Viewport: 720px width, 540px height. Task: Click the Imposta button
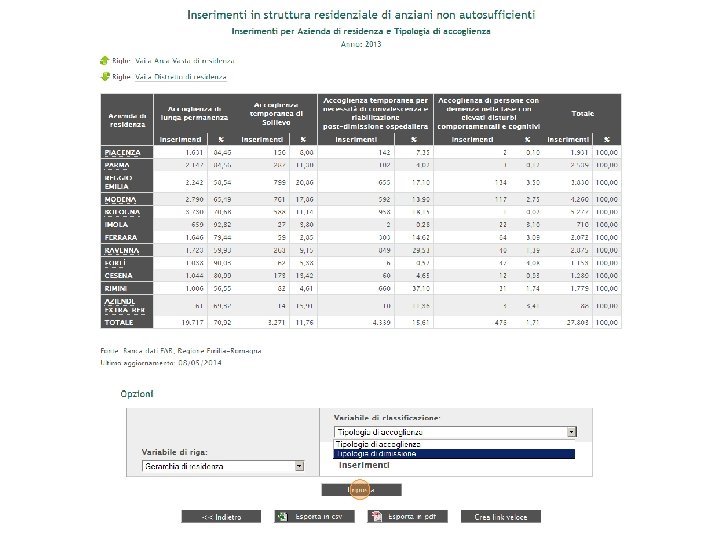point(361,490)
